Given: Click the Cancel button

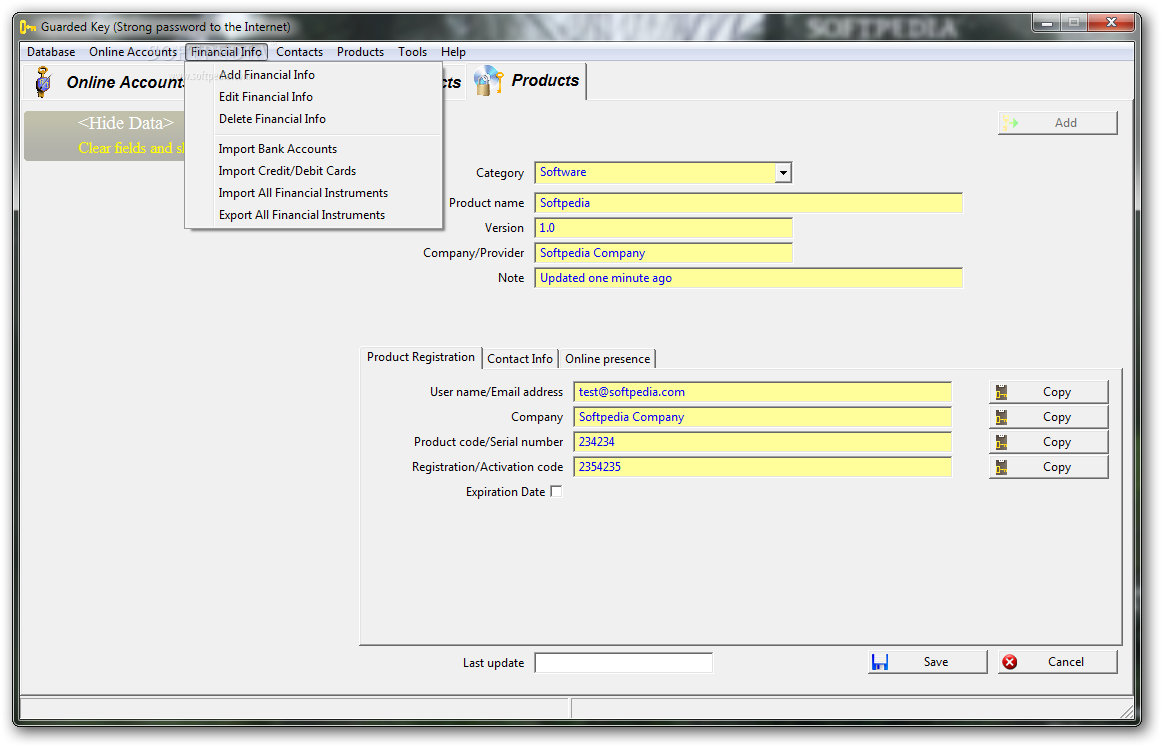Looking at the screenshot, I should (1058, 662).
